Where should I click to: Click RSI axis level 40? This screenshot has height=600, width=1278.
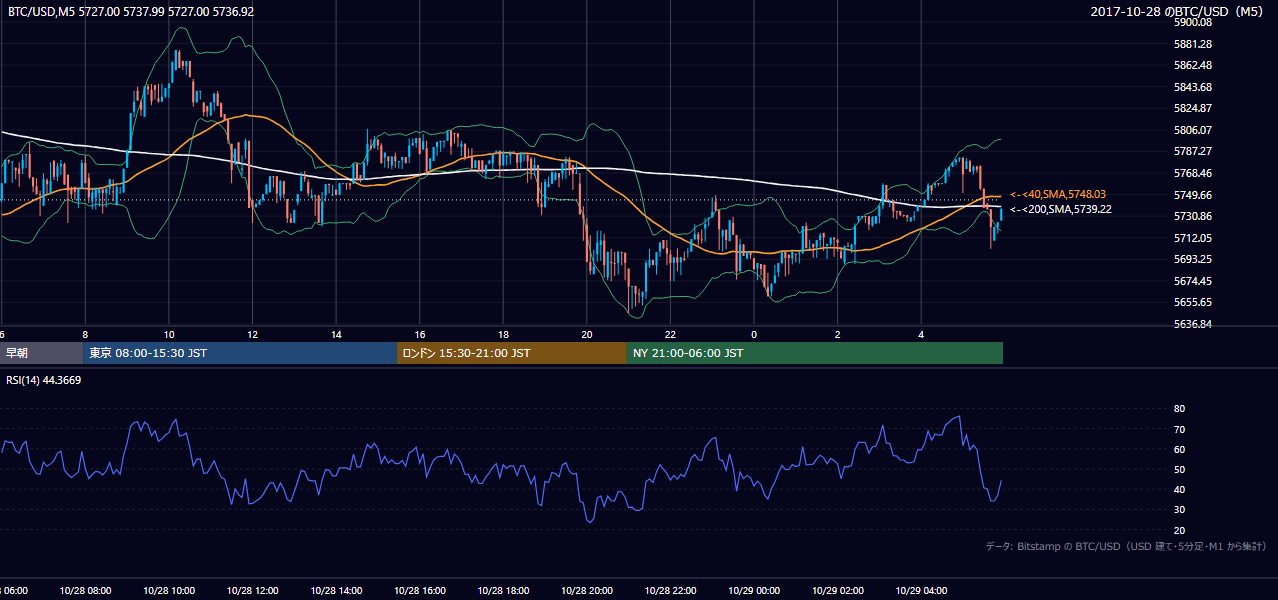[1179, 489]
